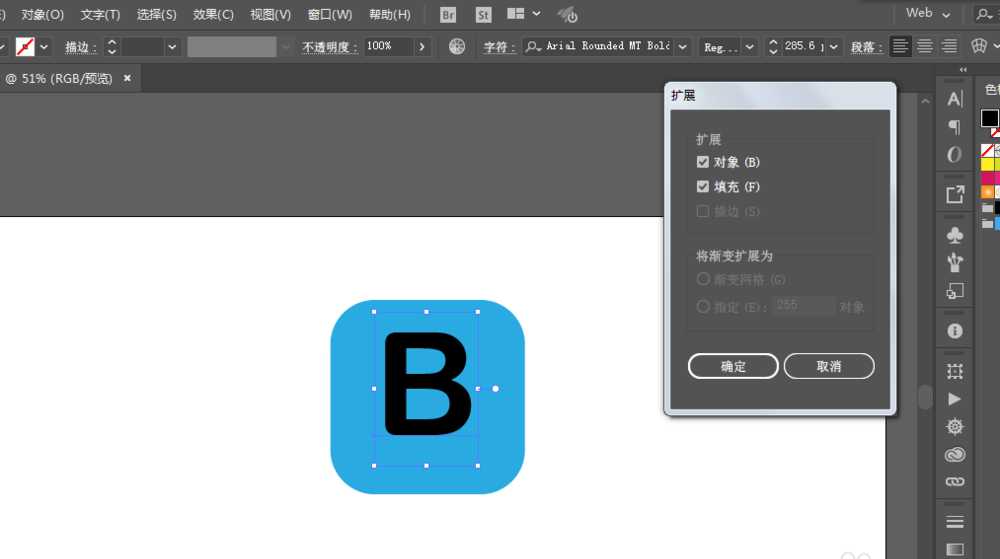Open the 文字(T) menu

pyautogui.click(x=100, y=14)
